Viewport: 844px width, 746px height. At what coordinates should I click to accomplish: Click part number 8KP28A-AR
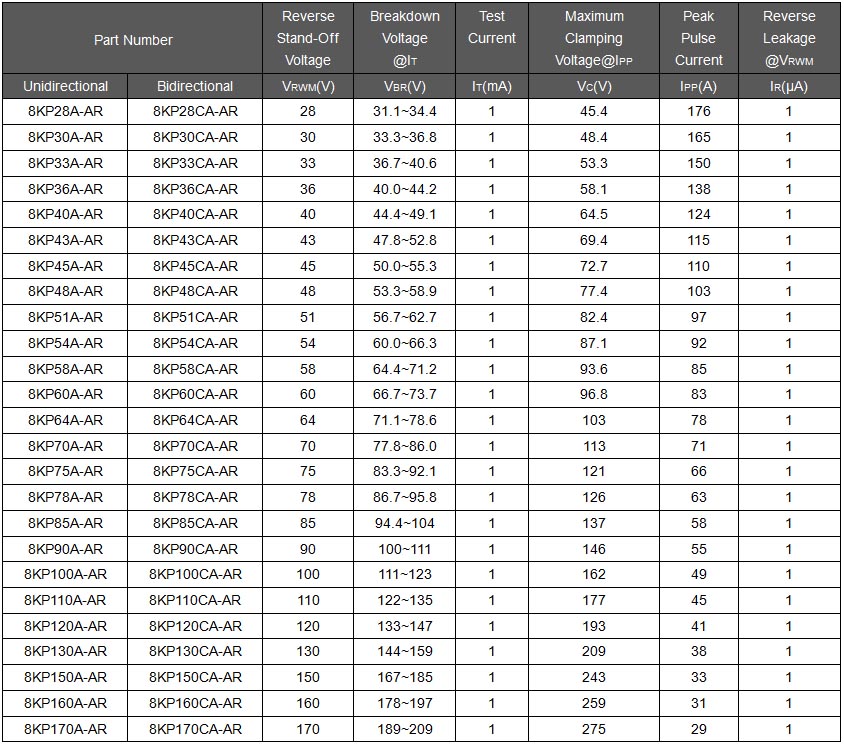[x=66, y=111]
